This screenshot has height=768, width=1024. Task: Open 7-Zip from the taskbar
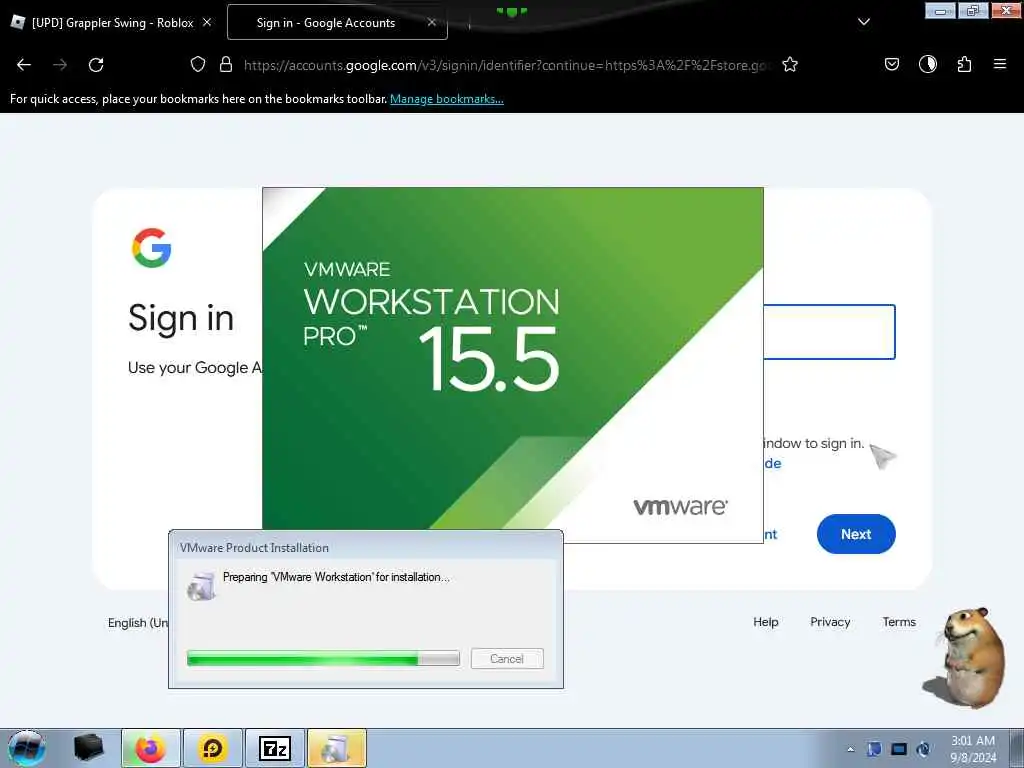tap(275, 748)
